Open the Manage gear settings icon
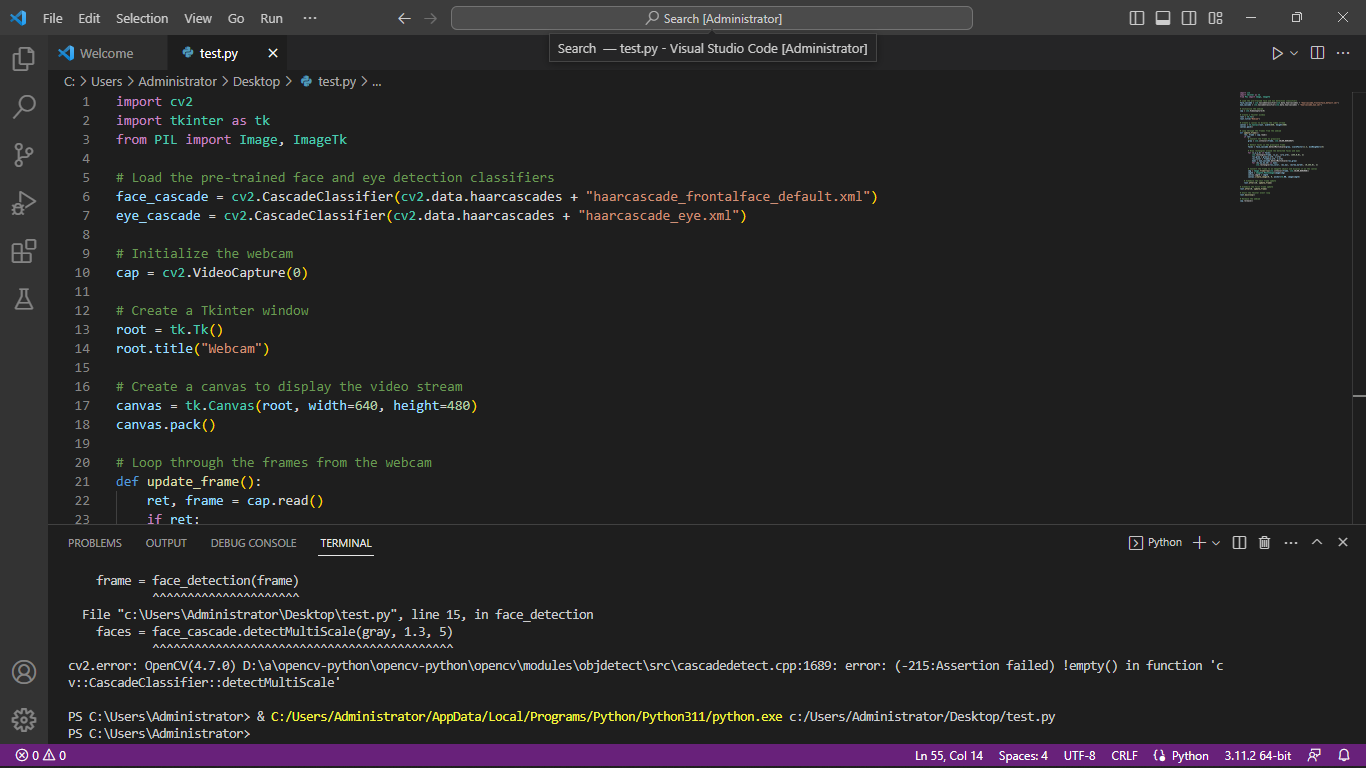 point(24,719)
